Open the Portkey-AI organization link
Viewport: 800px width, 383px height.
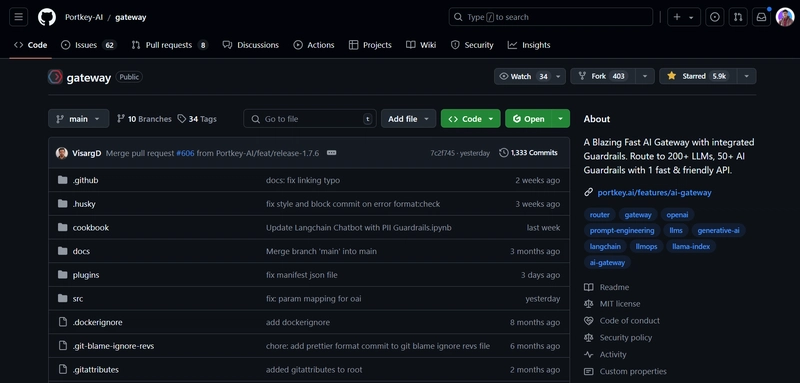click(x=84, y=17)
